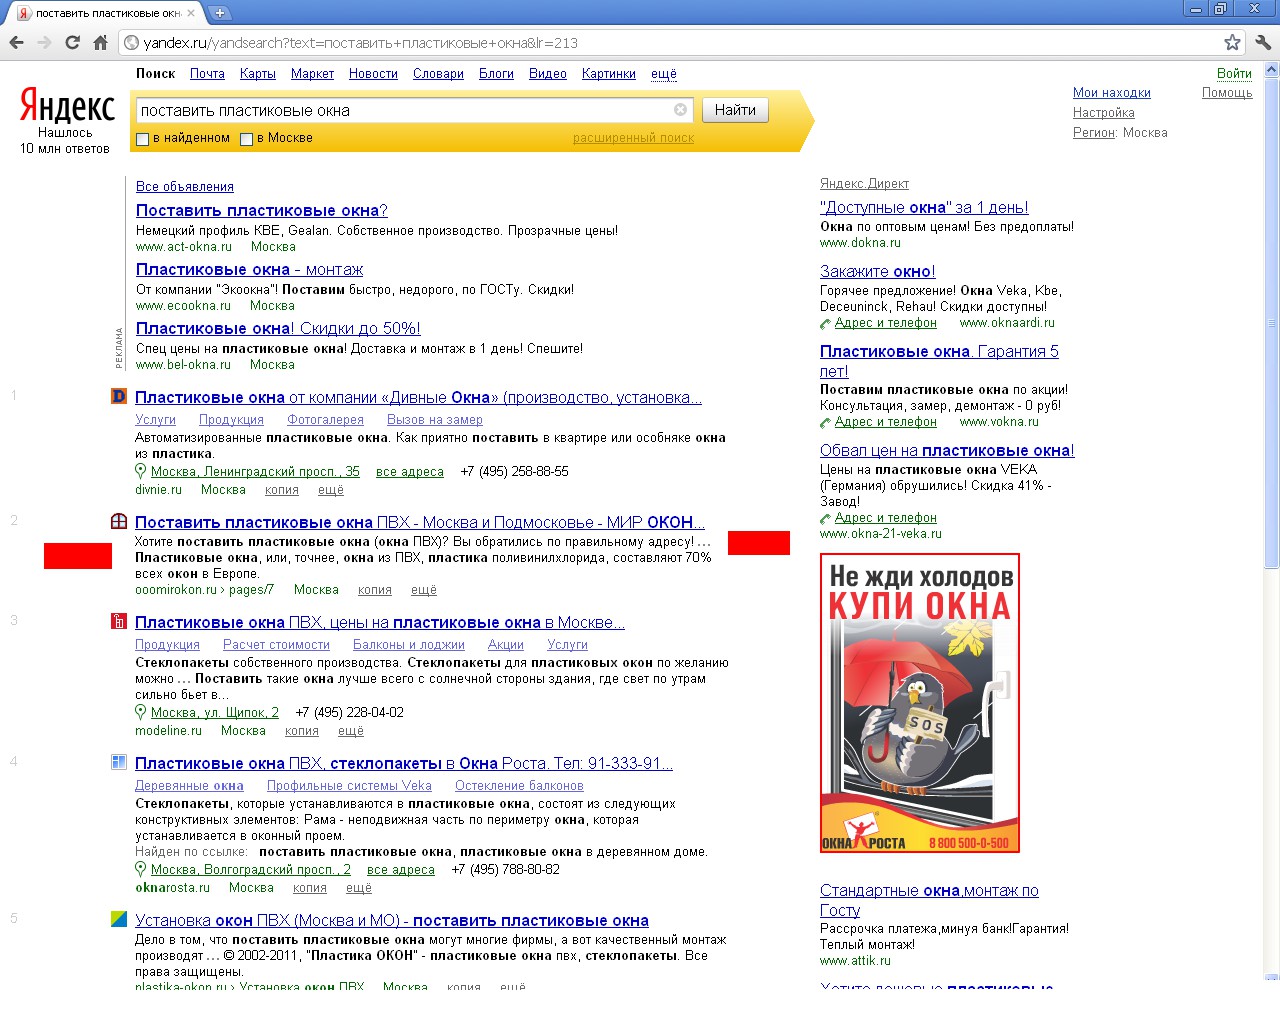Click the vertical scrollbar thumb
Image resolution: width=1280 pixels, height=1024 pixels.
click(x=1272, y=325)
